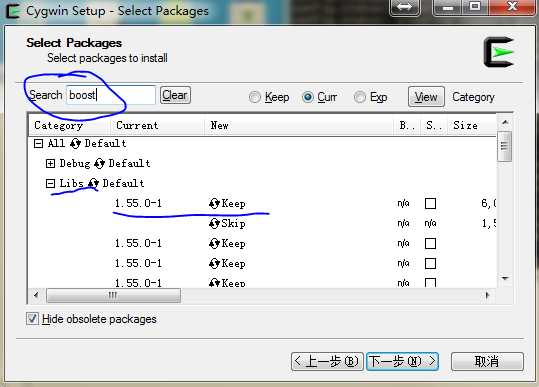Click the vertical scrollbar thumb
539x387 pixels.
tap(505, 146)
